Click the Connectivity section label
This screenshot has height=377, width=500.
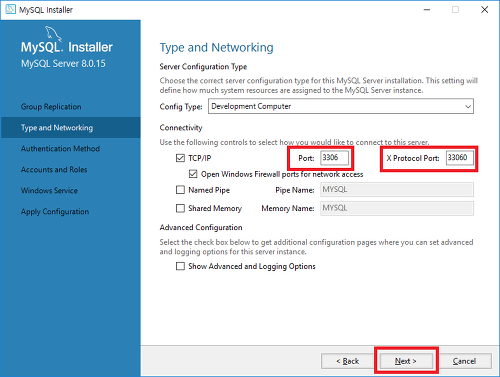point(181,128)
